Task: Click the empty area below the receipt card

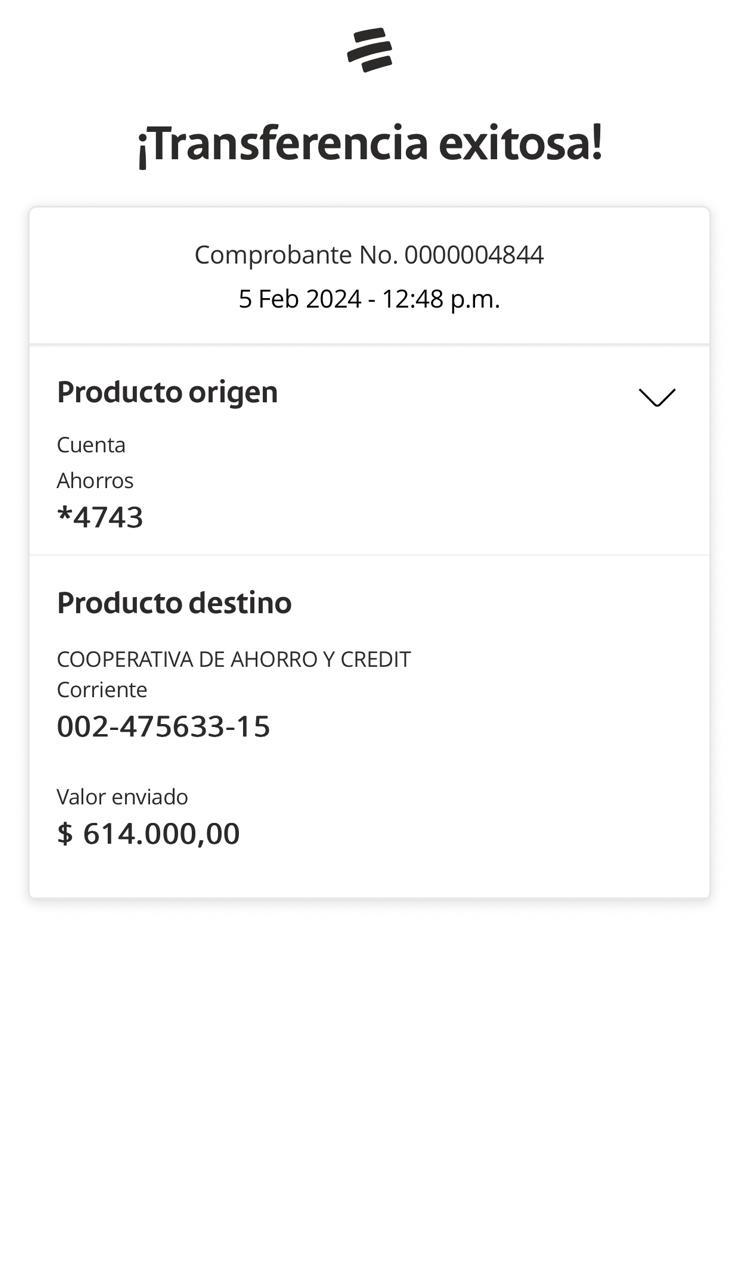Action: pyautogui.click(x=370, y=1080)
